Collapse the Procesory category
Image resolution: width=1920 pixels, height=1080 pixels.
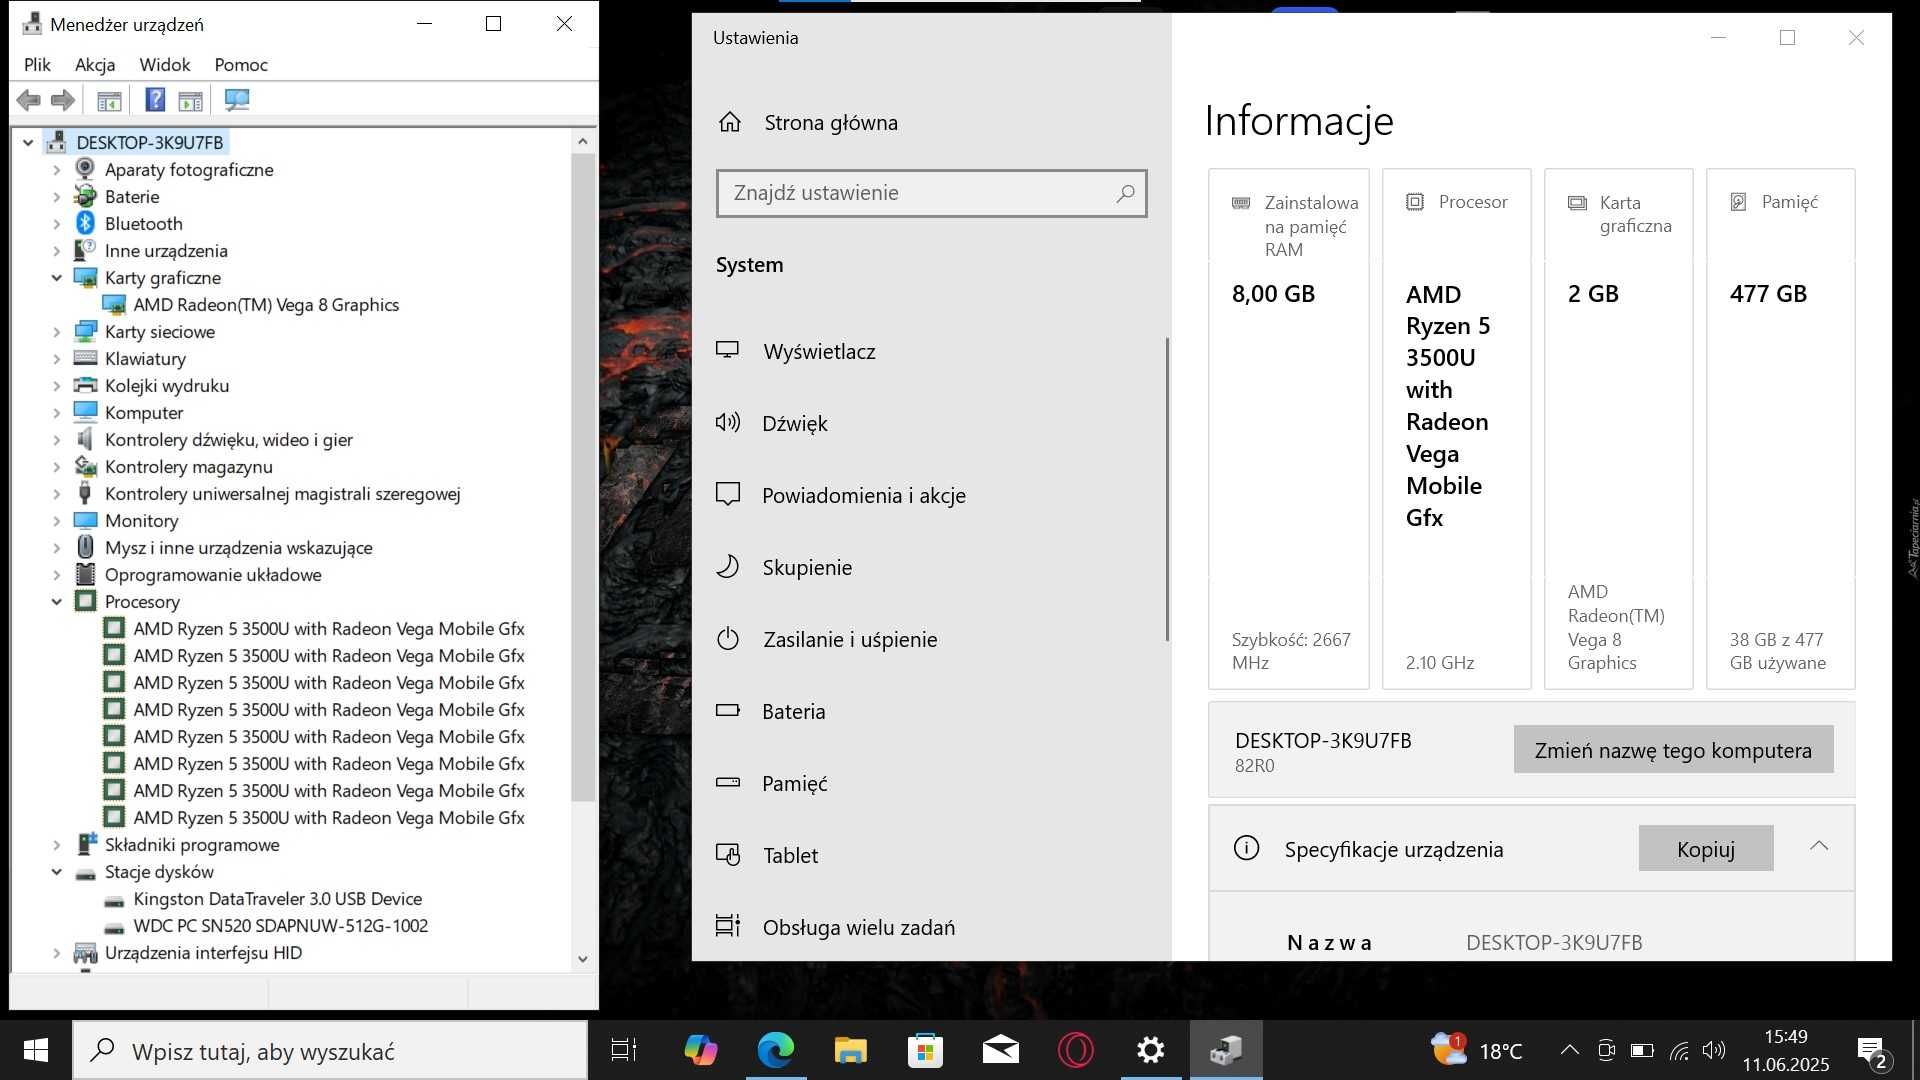click(56, 601)
